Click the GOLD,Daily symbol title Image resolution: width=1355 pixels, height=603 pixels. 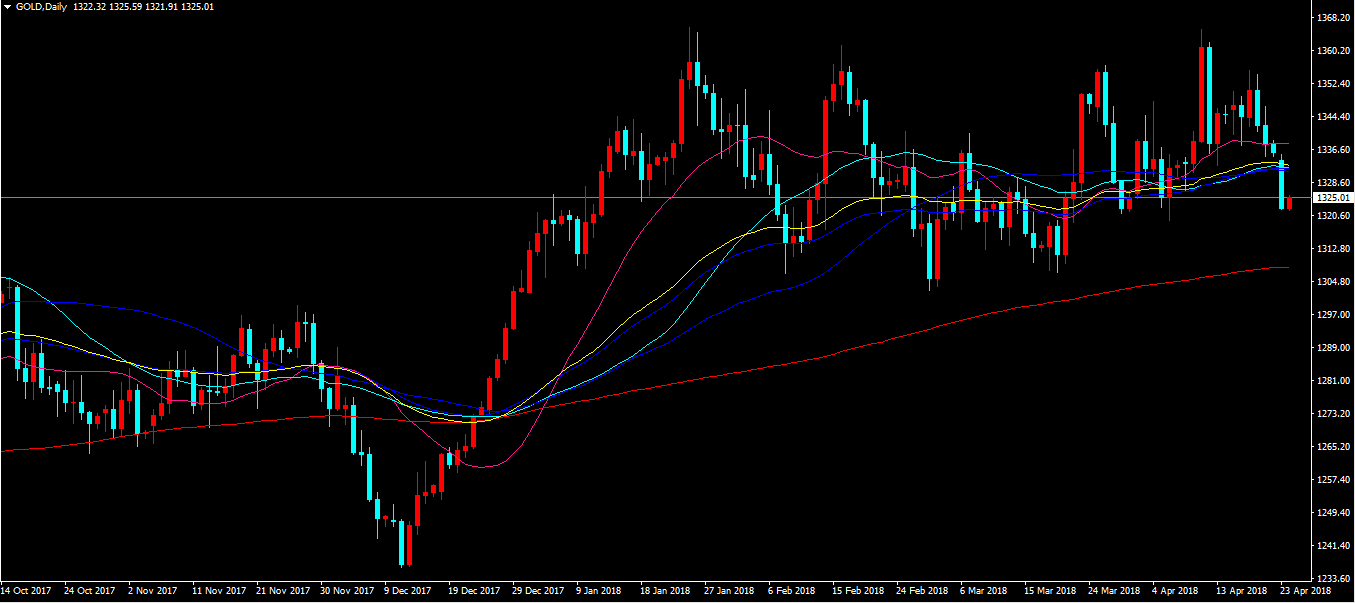[x=41, y=6]
